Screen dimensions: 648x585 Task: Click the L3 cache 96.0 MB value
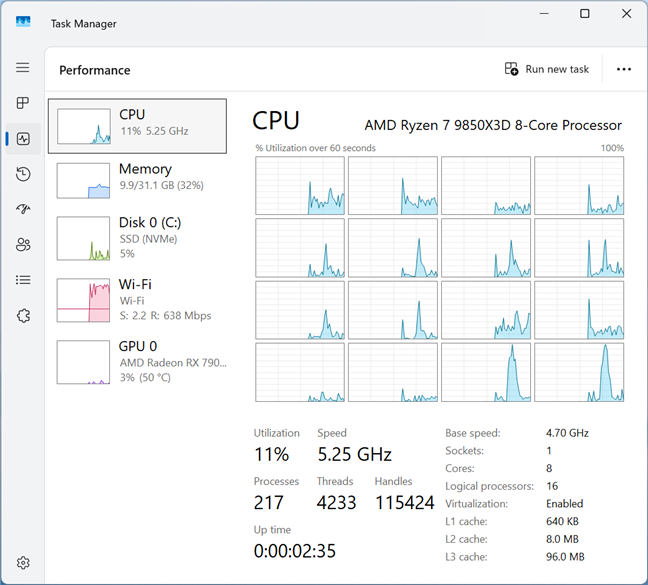pyautogui.click(x=565, y=557)
